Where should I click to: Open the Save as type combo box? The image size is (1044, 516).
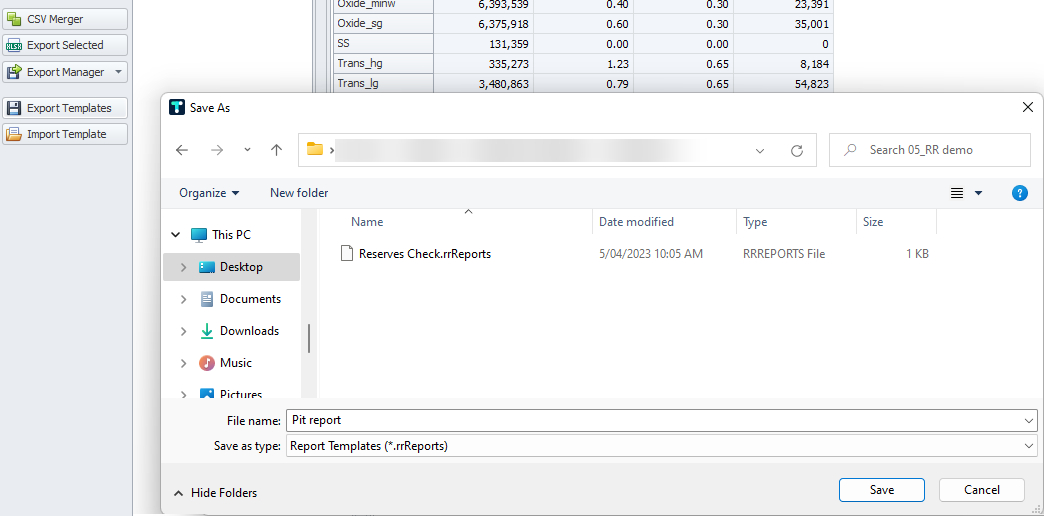tap(661, 446)
